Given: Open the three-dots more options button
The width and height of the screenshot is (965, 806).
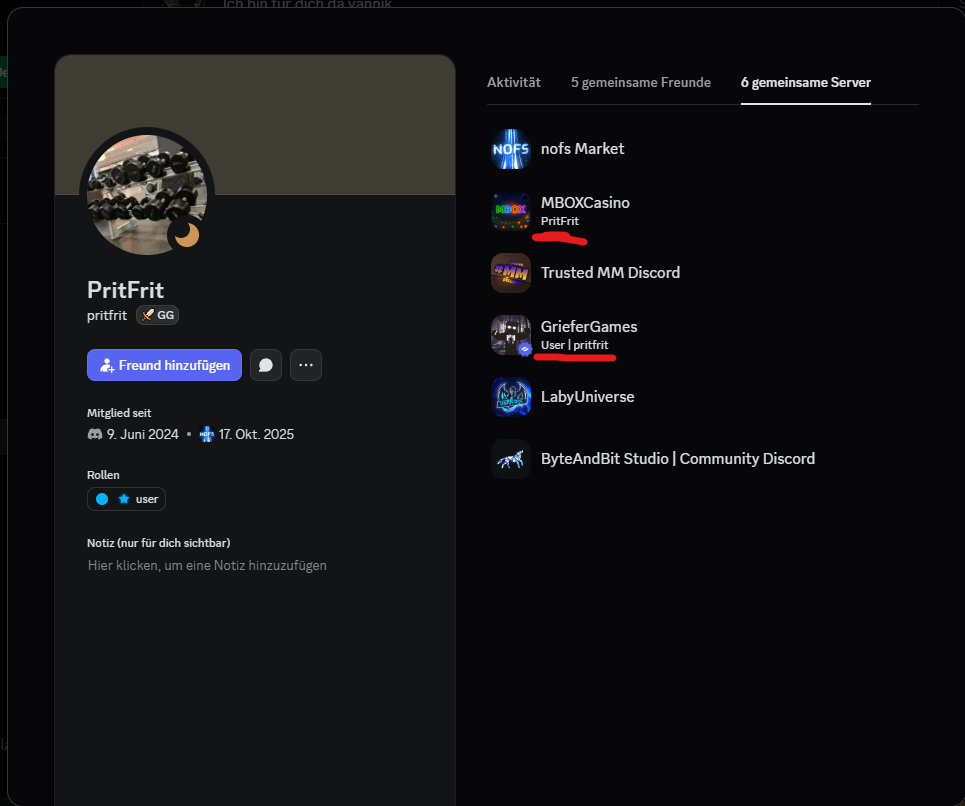Looking at the screenshot, I should tap(306, 365).
